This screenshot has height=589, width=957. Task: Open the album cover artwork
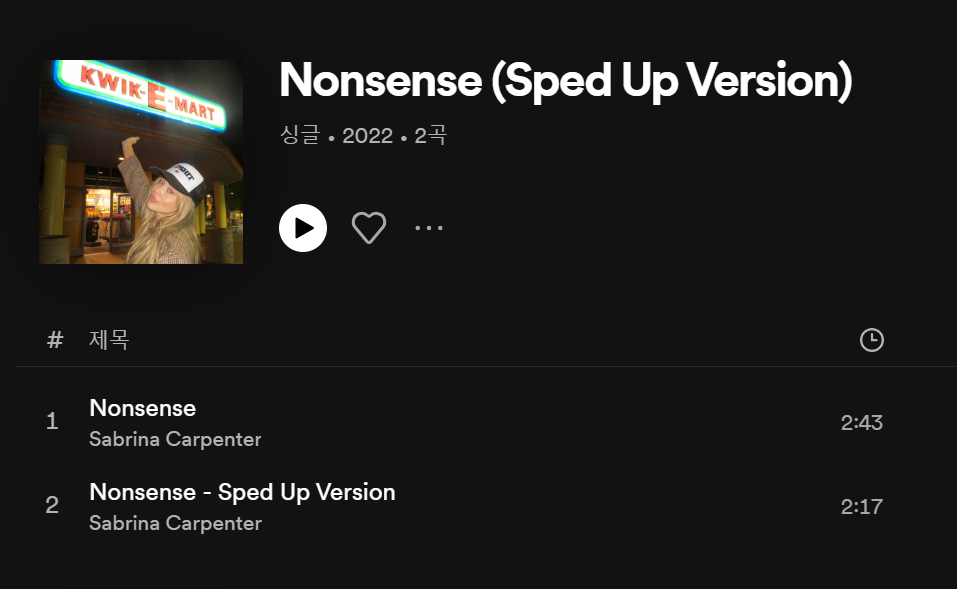click(x=141, y=162)
